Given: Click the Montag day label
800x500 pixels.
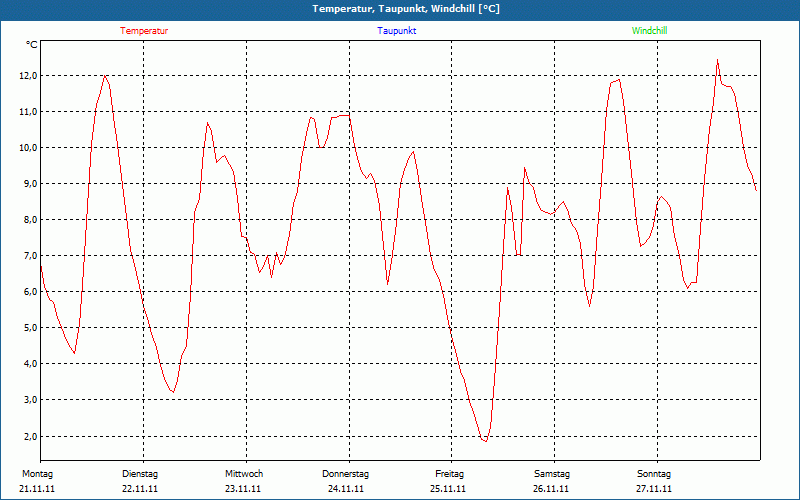Looking at the screenshot, I should pyautogui.click(x=37, y=474).
